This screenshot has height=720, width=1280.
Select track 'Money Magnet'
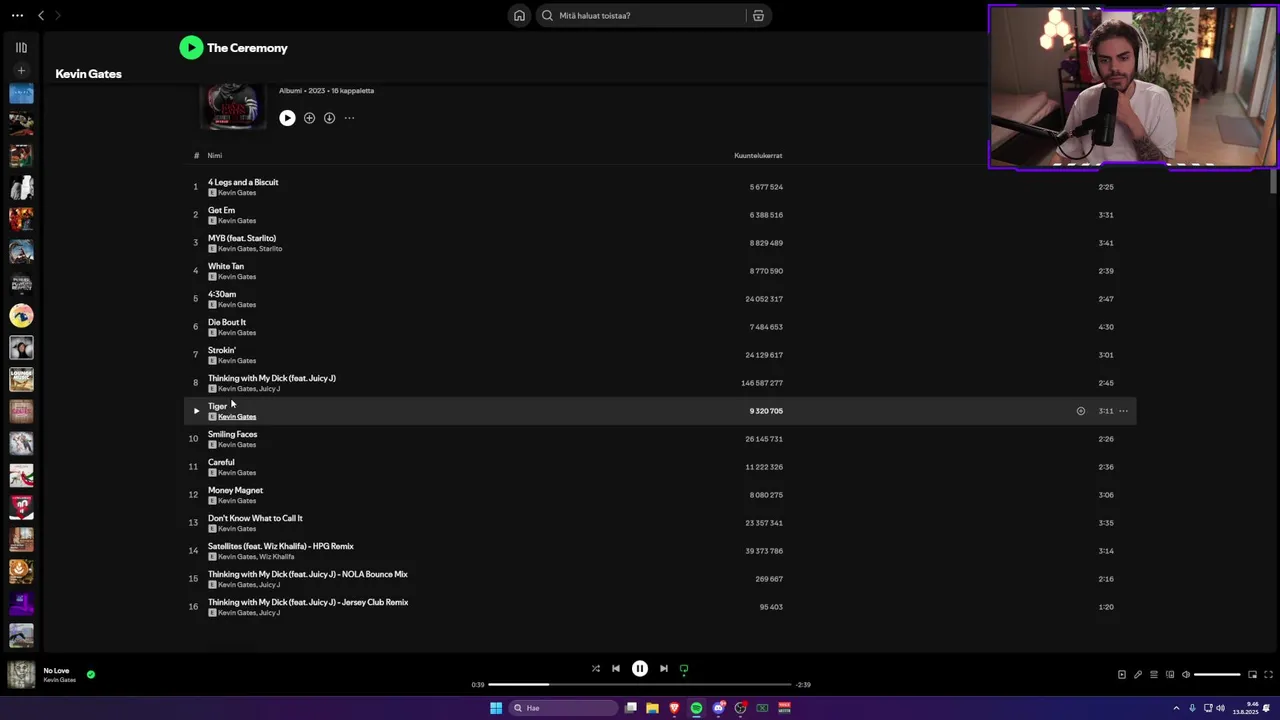point(235,490)
